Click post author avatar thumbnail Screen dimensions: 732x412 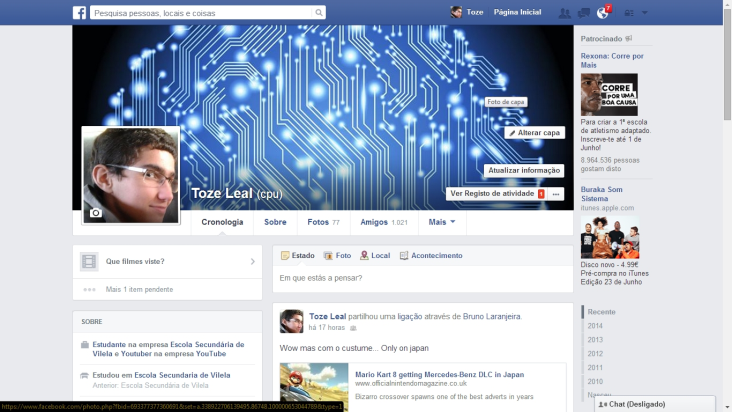coord(291,321)
